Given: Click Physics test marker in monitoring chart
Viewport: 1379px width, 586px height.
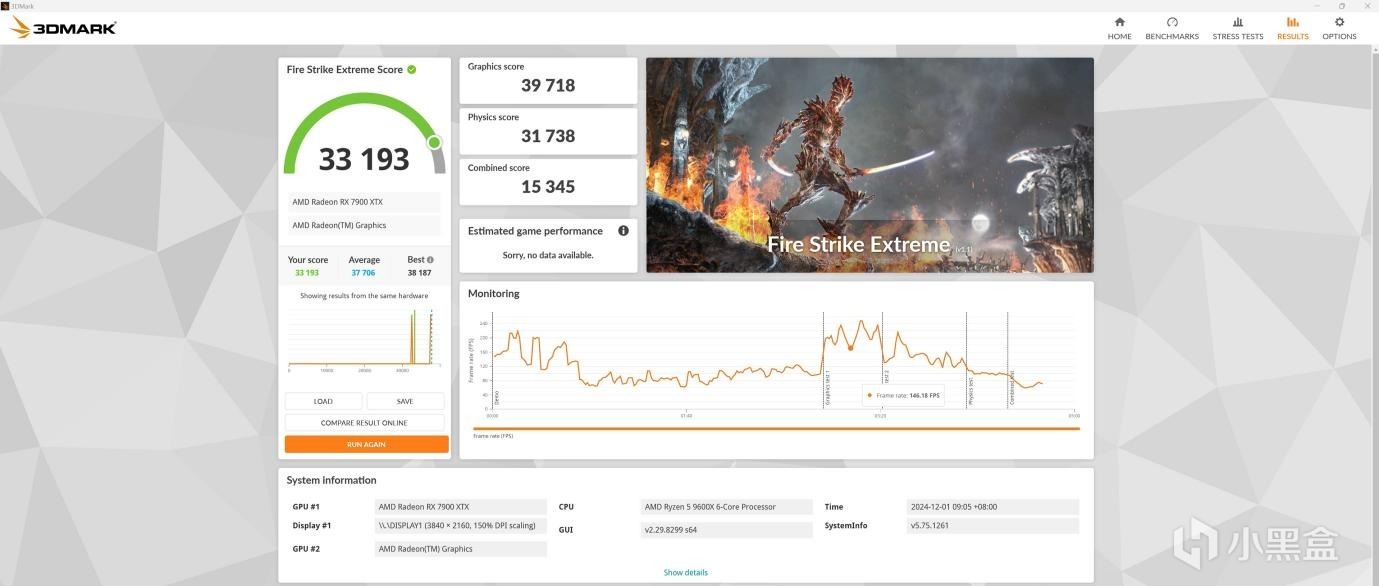Looking at the screenshot, I should 970,389.
